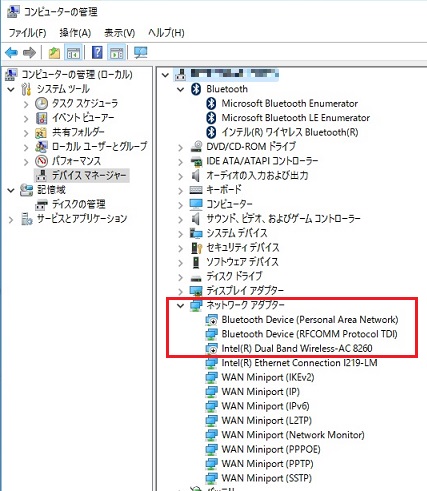Image resolution: width=427 pixels, height=491 pixels.
Task: Toggle the Show/Hide Action Pane icon
Action: click(x=116, y=53)
